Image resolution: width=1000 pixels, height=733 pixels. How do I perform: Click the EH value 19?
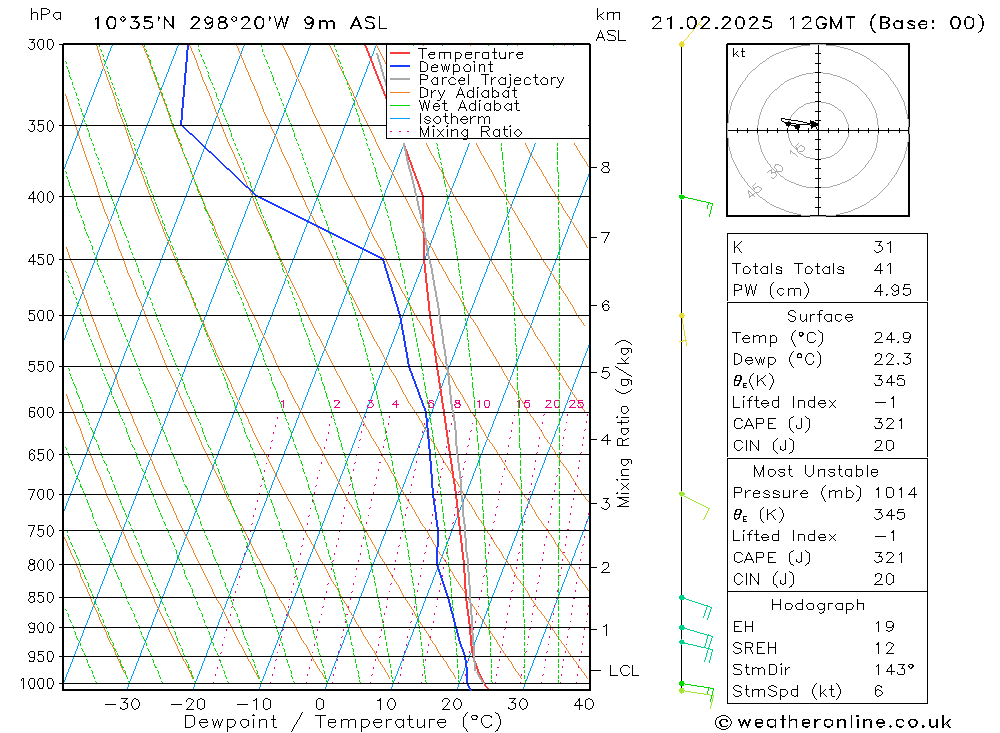click(885, 626)
